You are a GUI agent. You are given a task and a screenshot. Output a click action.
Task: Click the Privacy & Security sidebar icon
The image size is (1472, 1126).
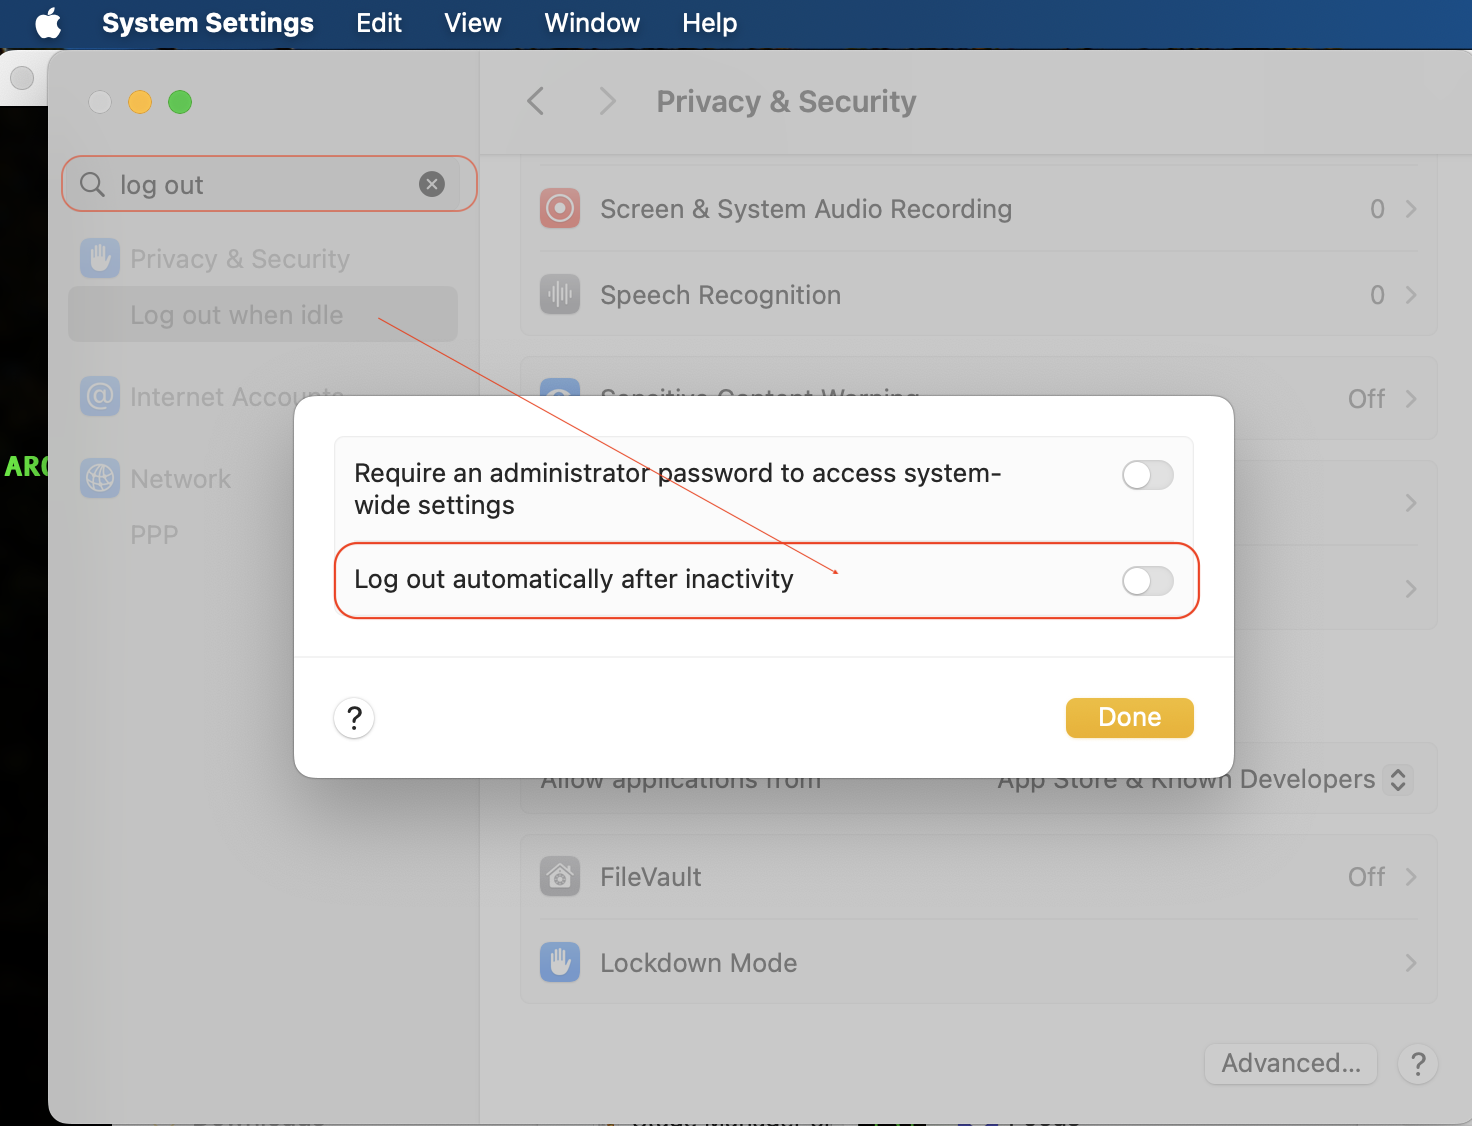coord(100,259)
